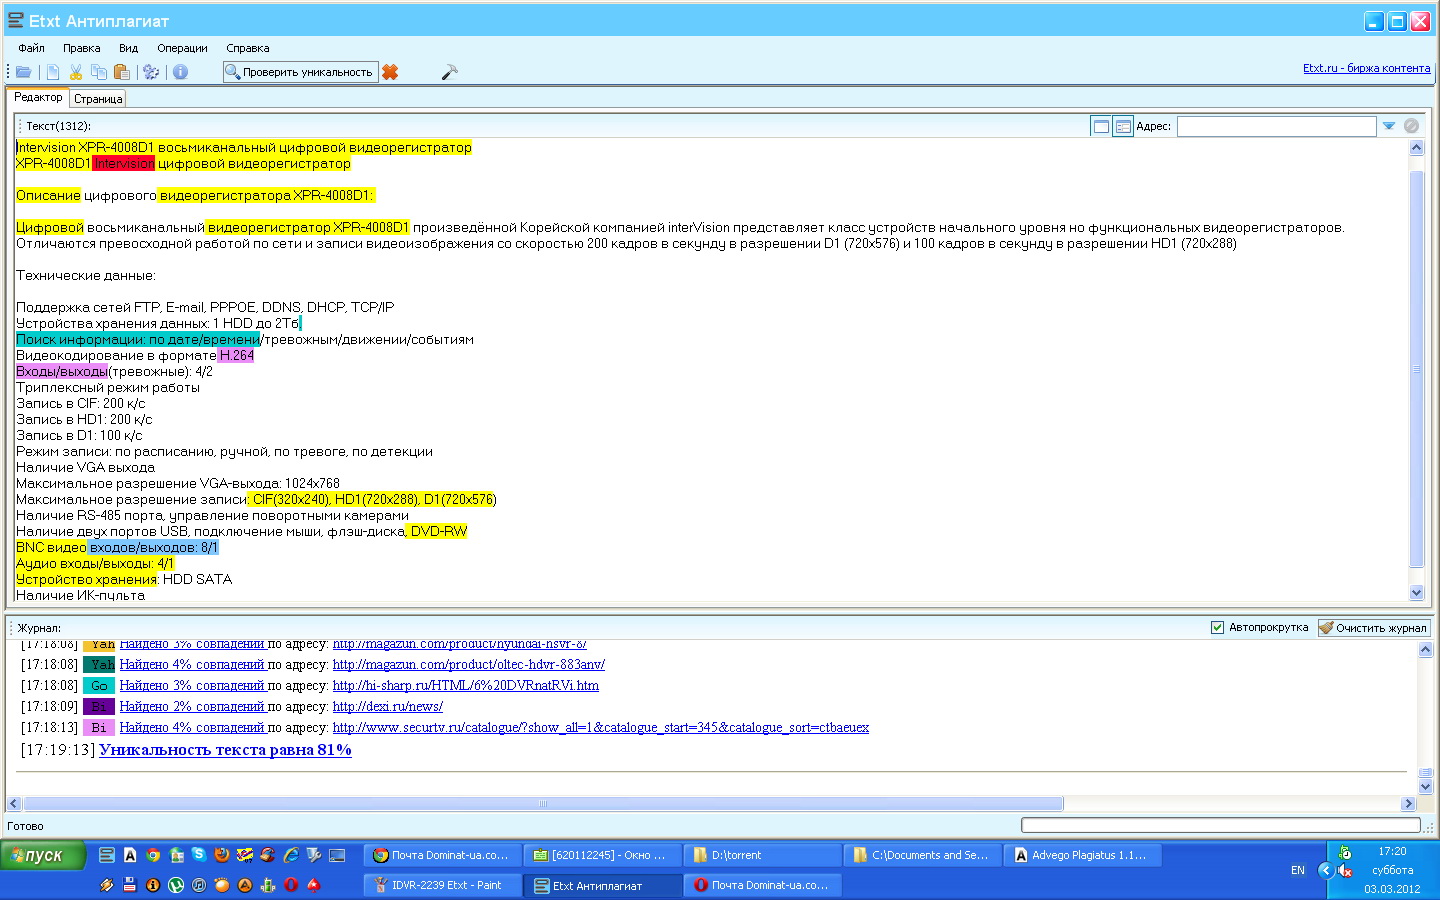
Task: Launch Internet Explorer from quick launch
Action: (x=291, y=855)
